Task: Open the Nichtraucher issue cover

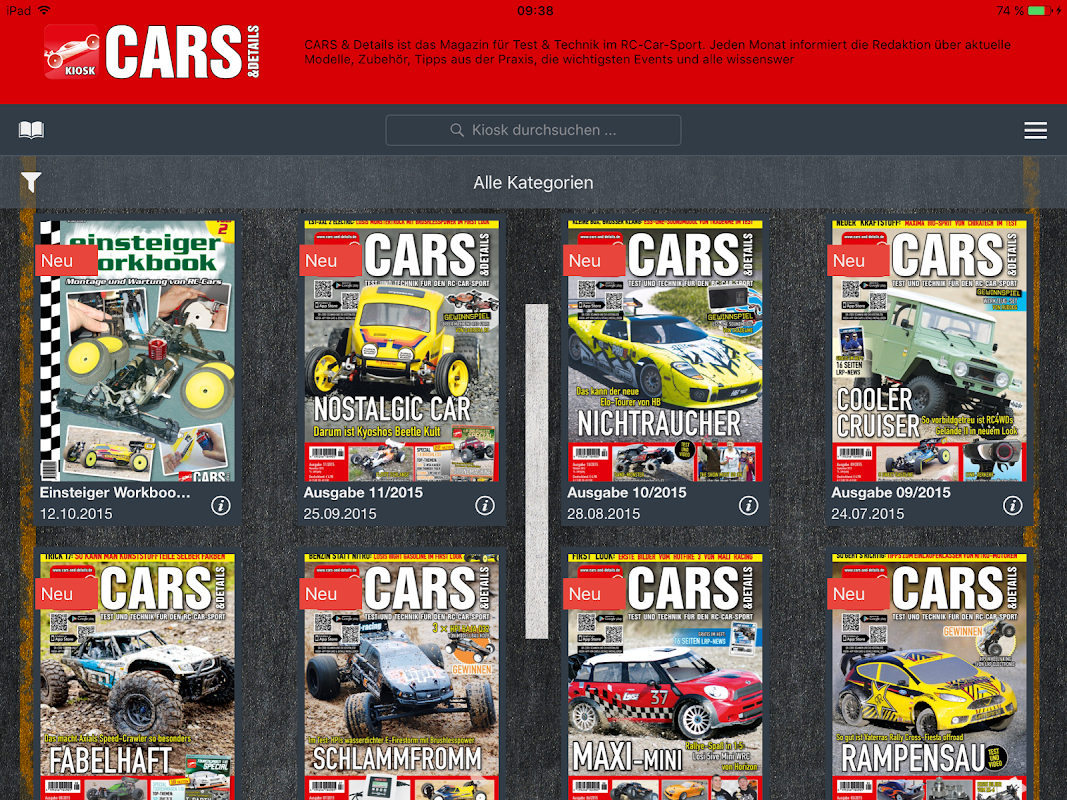Action: coord(665,350)
